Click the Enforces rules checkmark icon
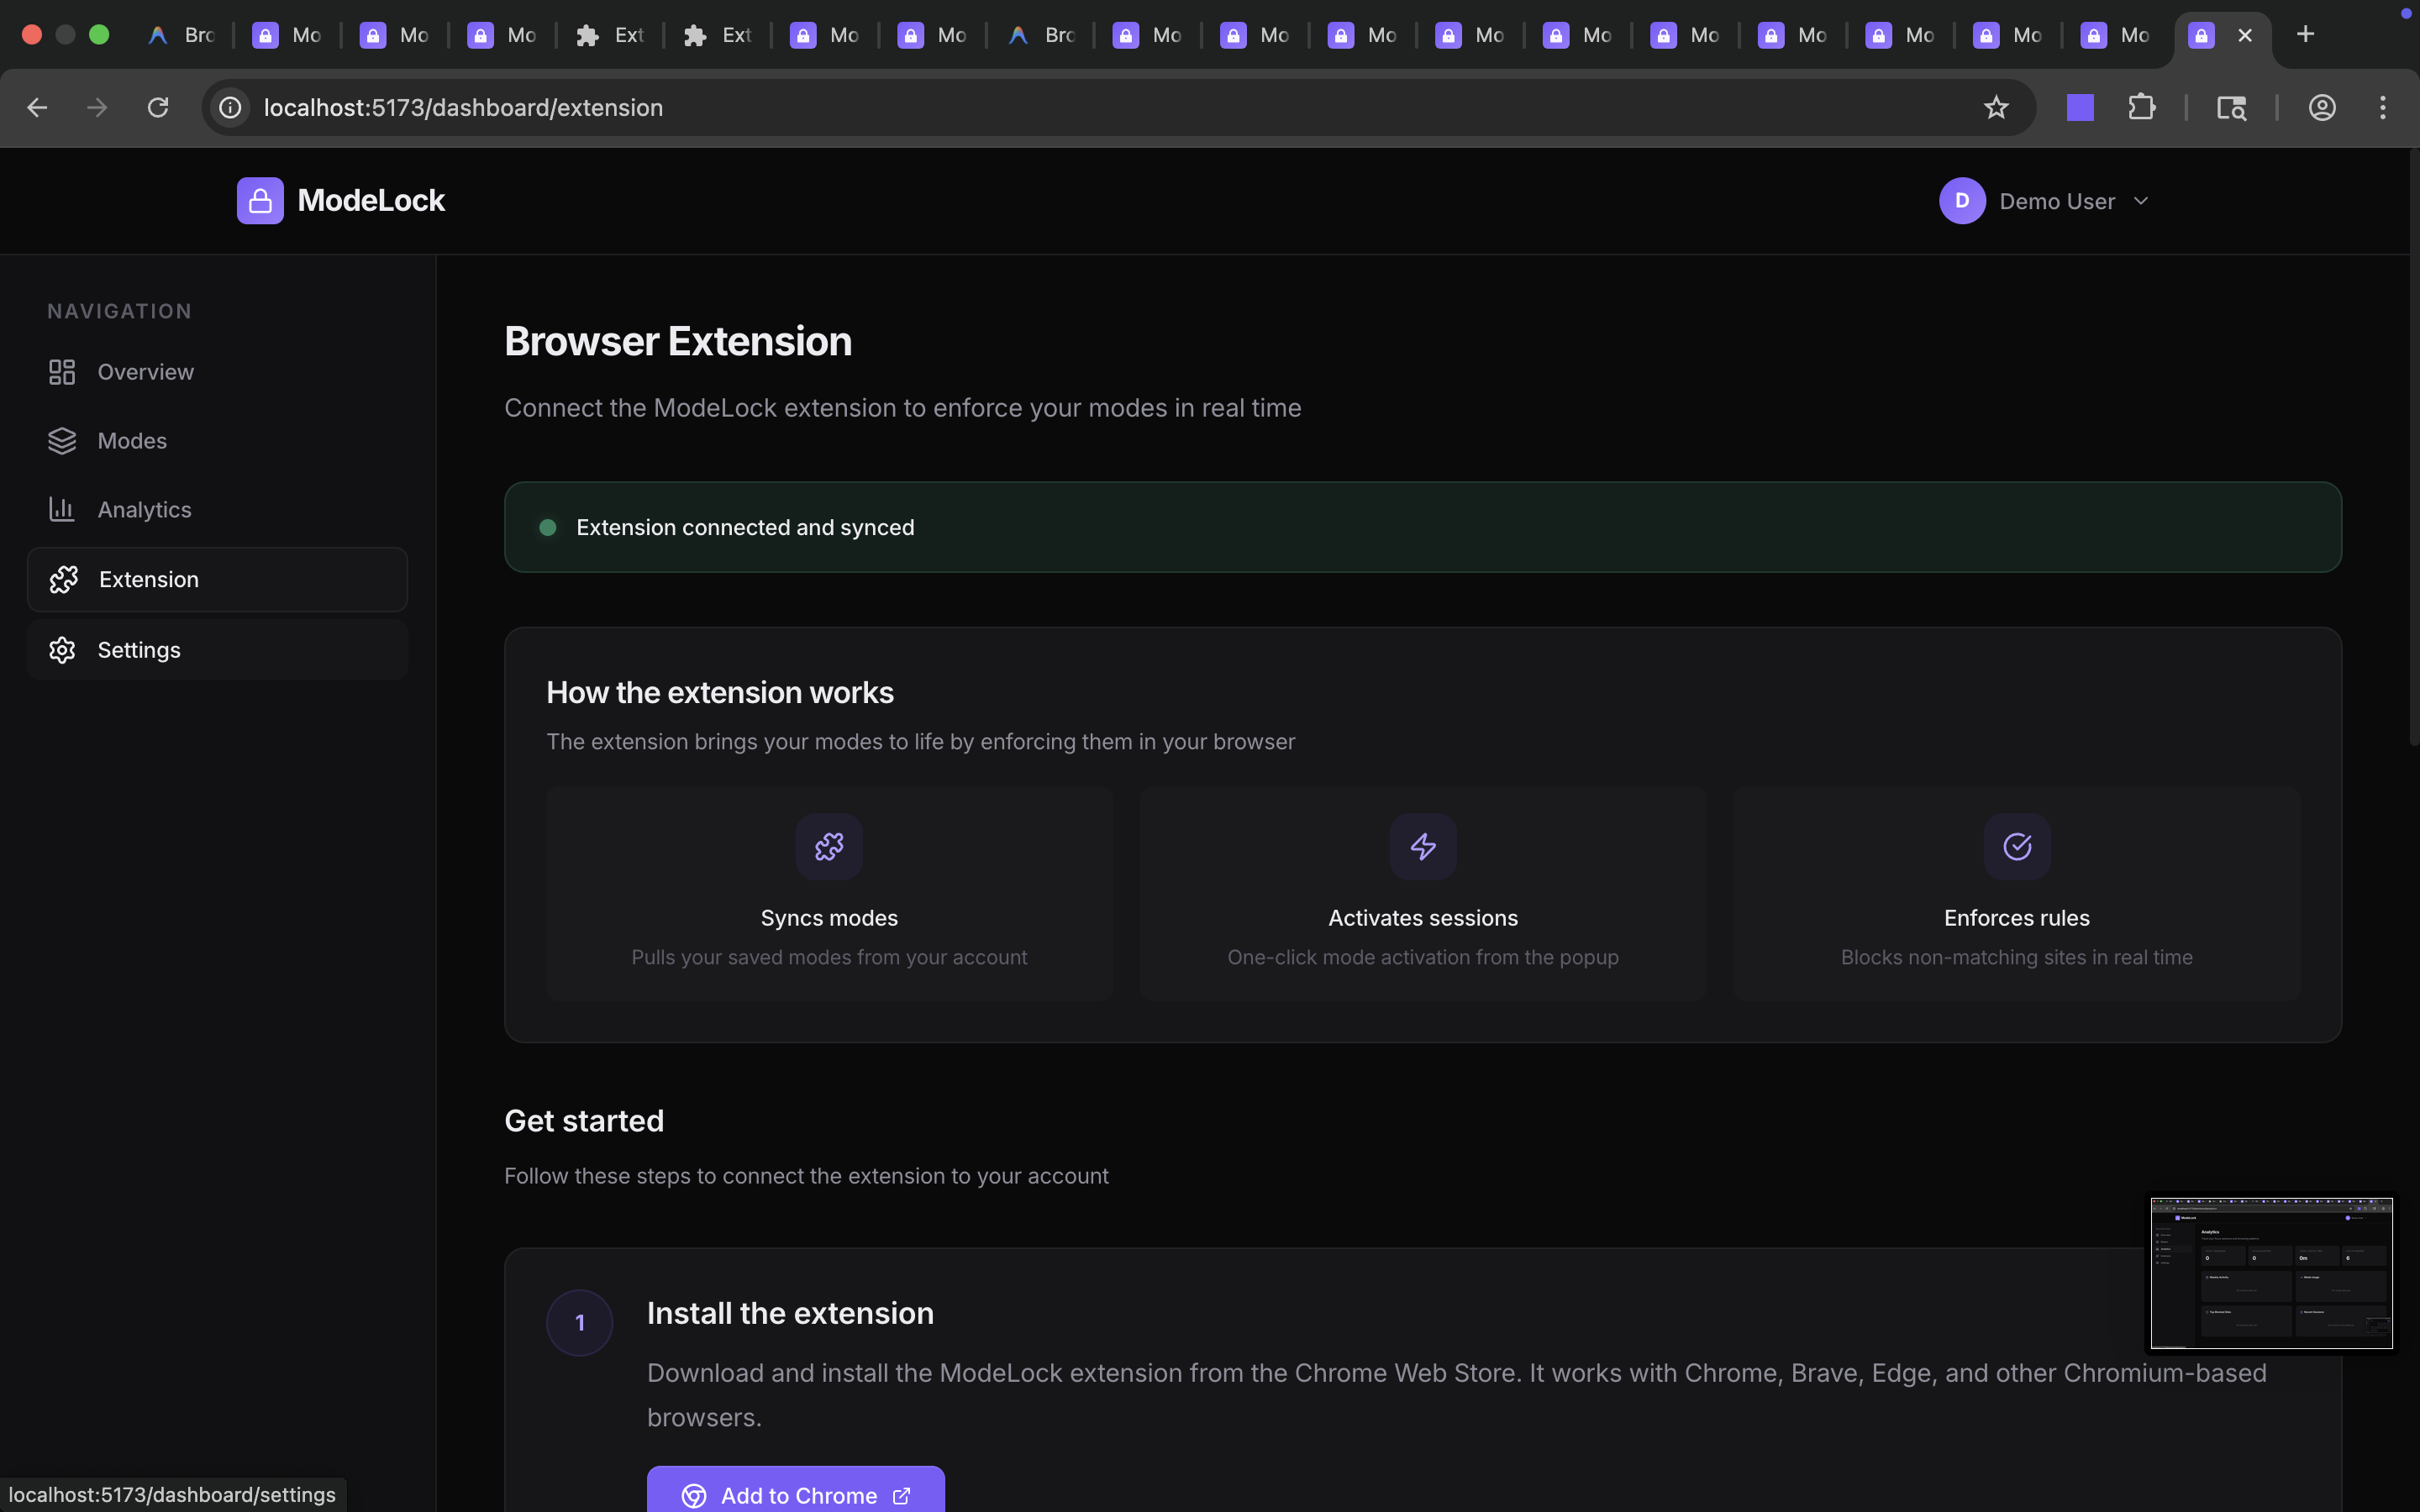 [2017, 847]
